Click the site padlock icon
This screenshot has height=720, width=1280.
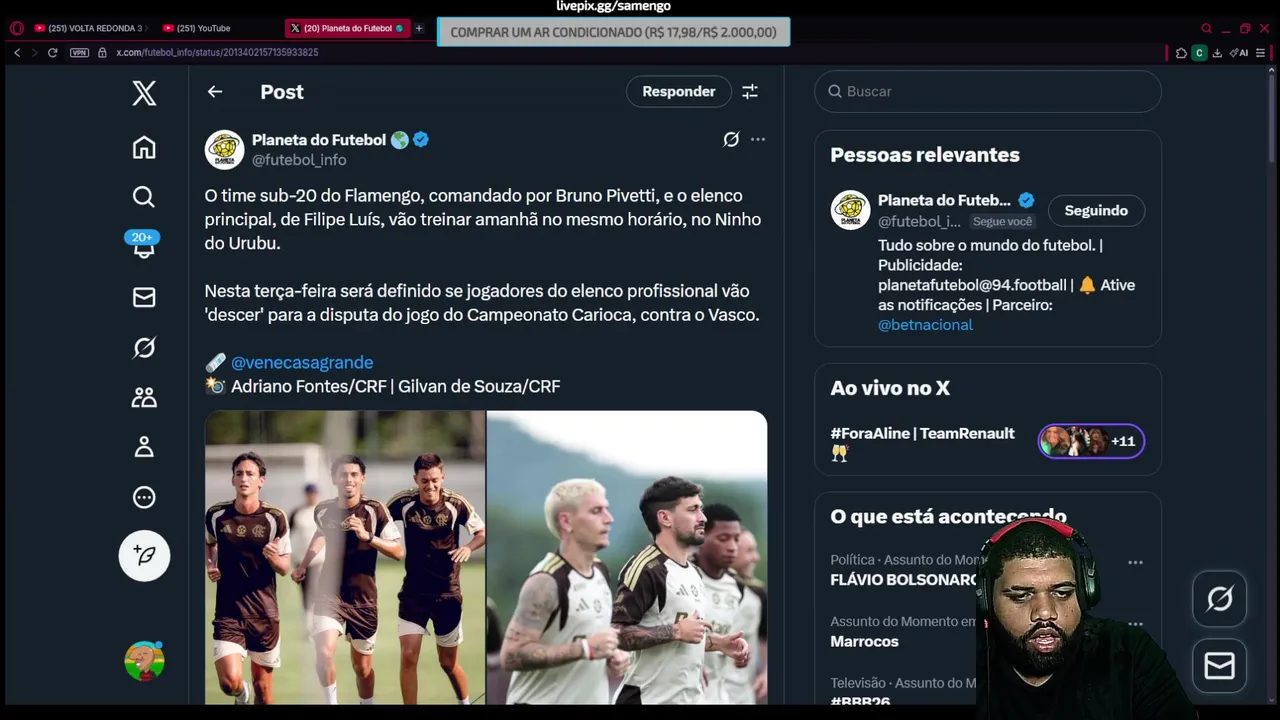(102, 52)
